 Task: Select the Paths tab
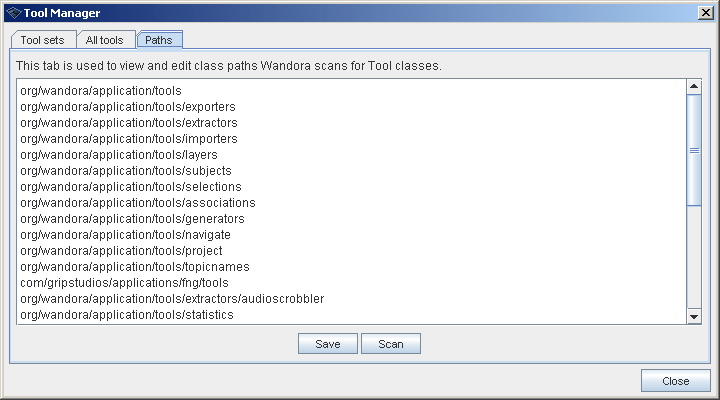(x=158, y=40)
